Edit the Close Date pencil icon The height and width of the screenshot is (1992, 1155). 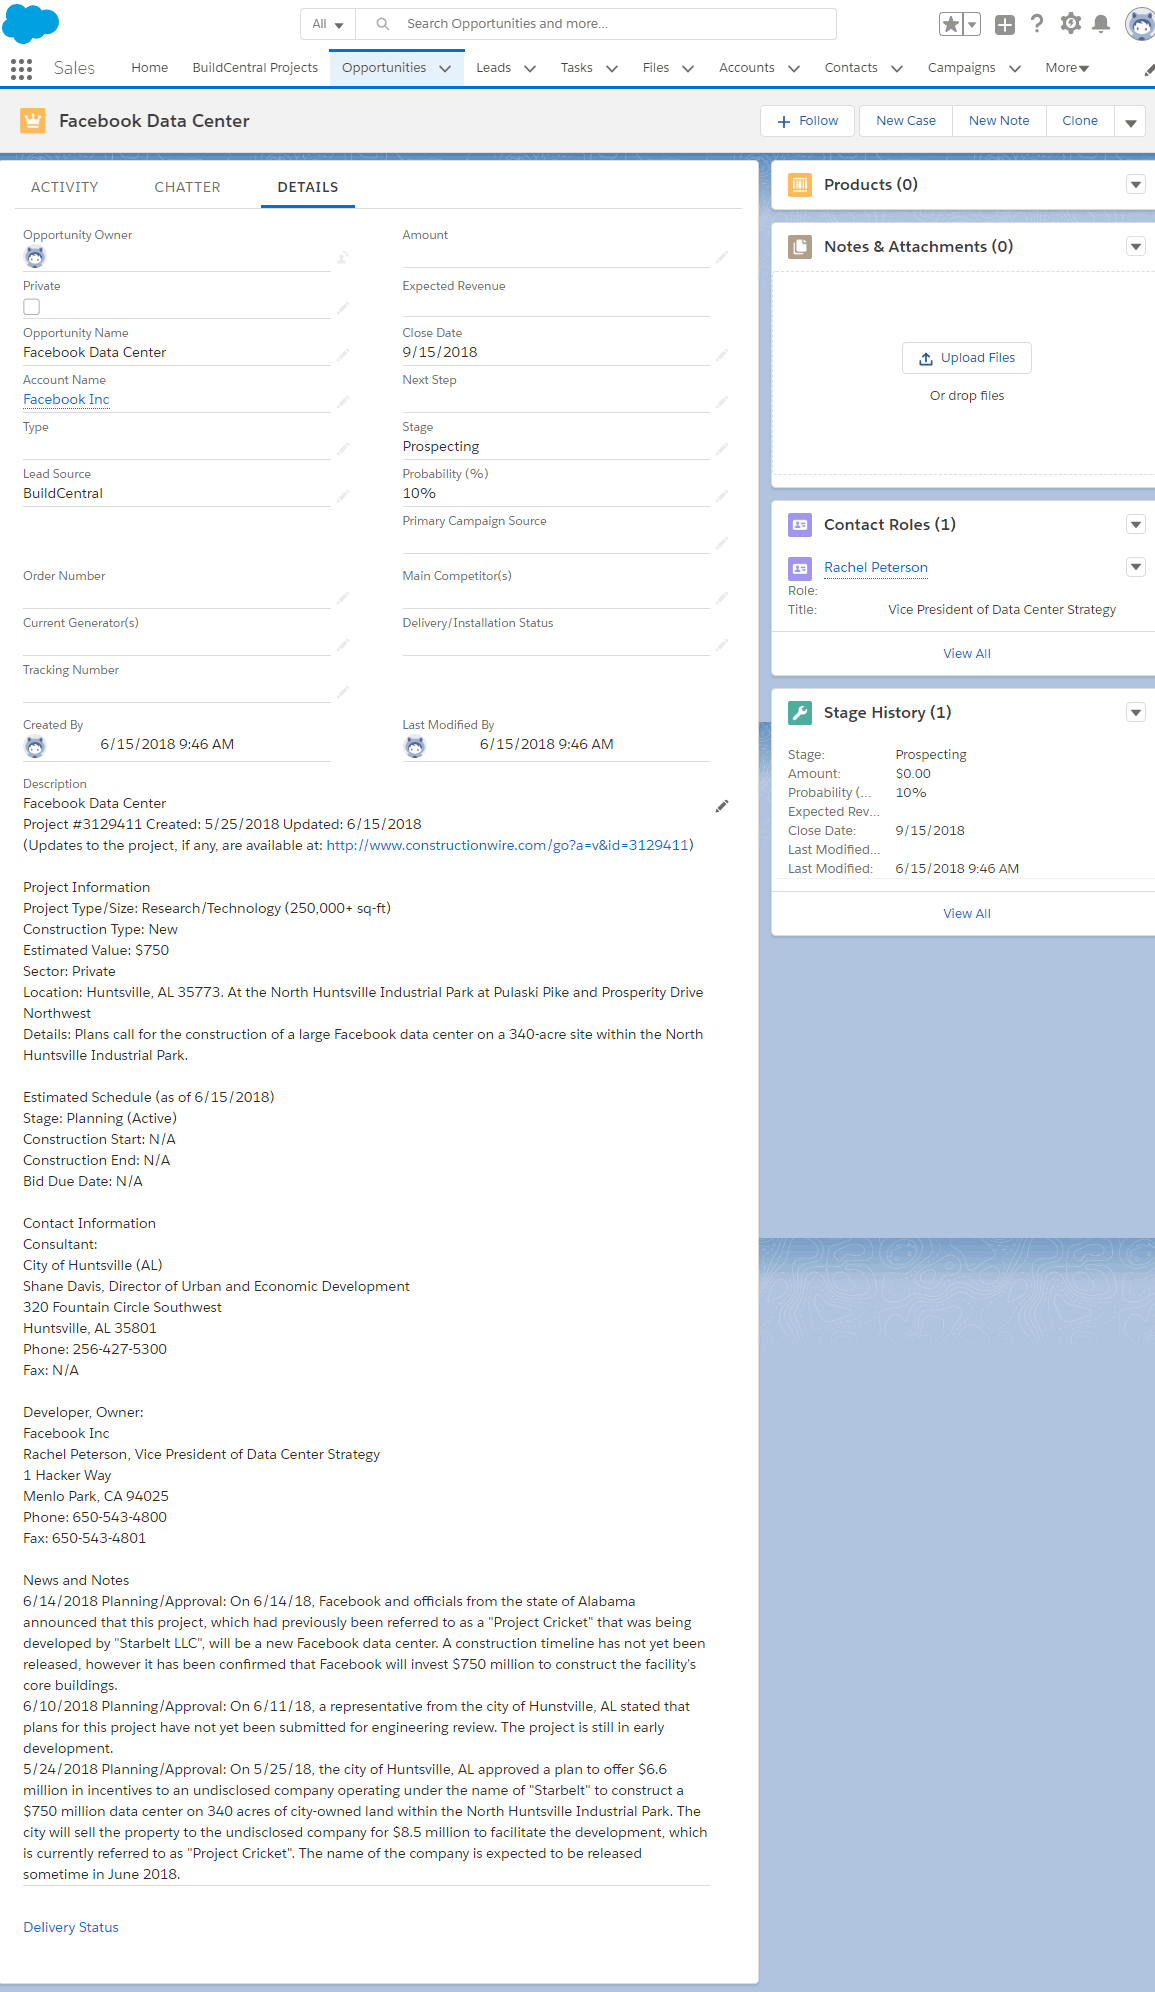point(722,355)
